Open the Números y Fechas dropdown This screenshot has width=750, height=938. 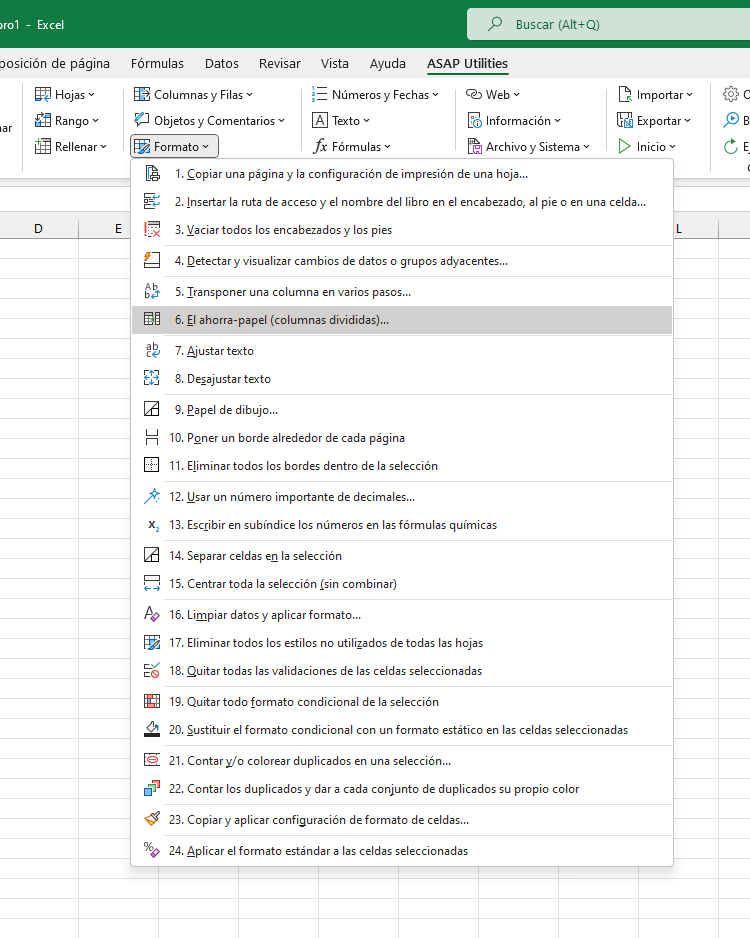tap(376, 95)
